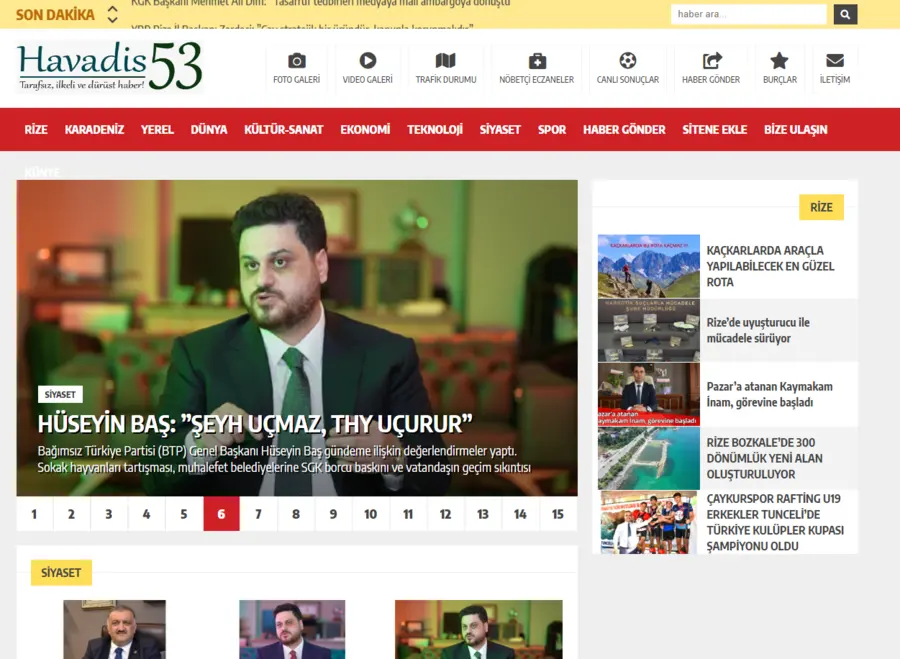Go to slide 15 of the headline slider

[558, 514]
